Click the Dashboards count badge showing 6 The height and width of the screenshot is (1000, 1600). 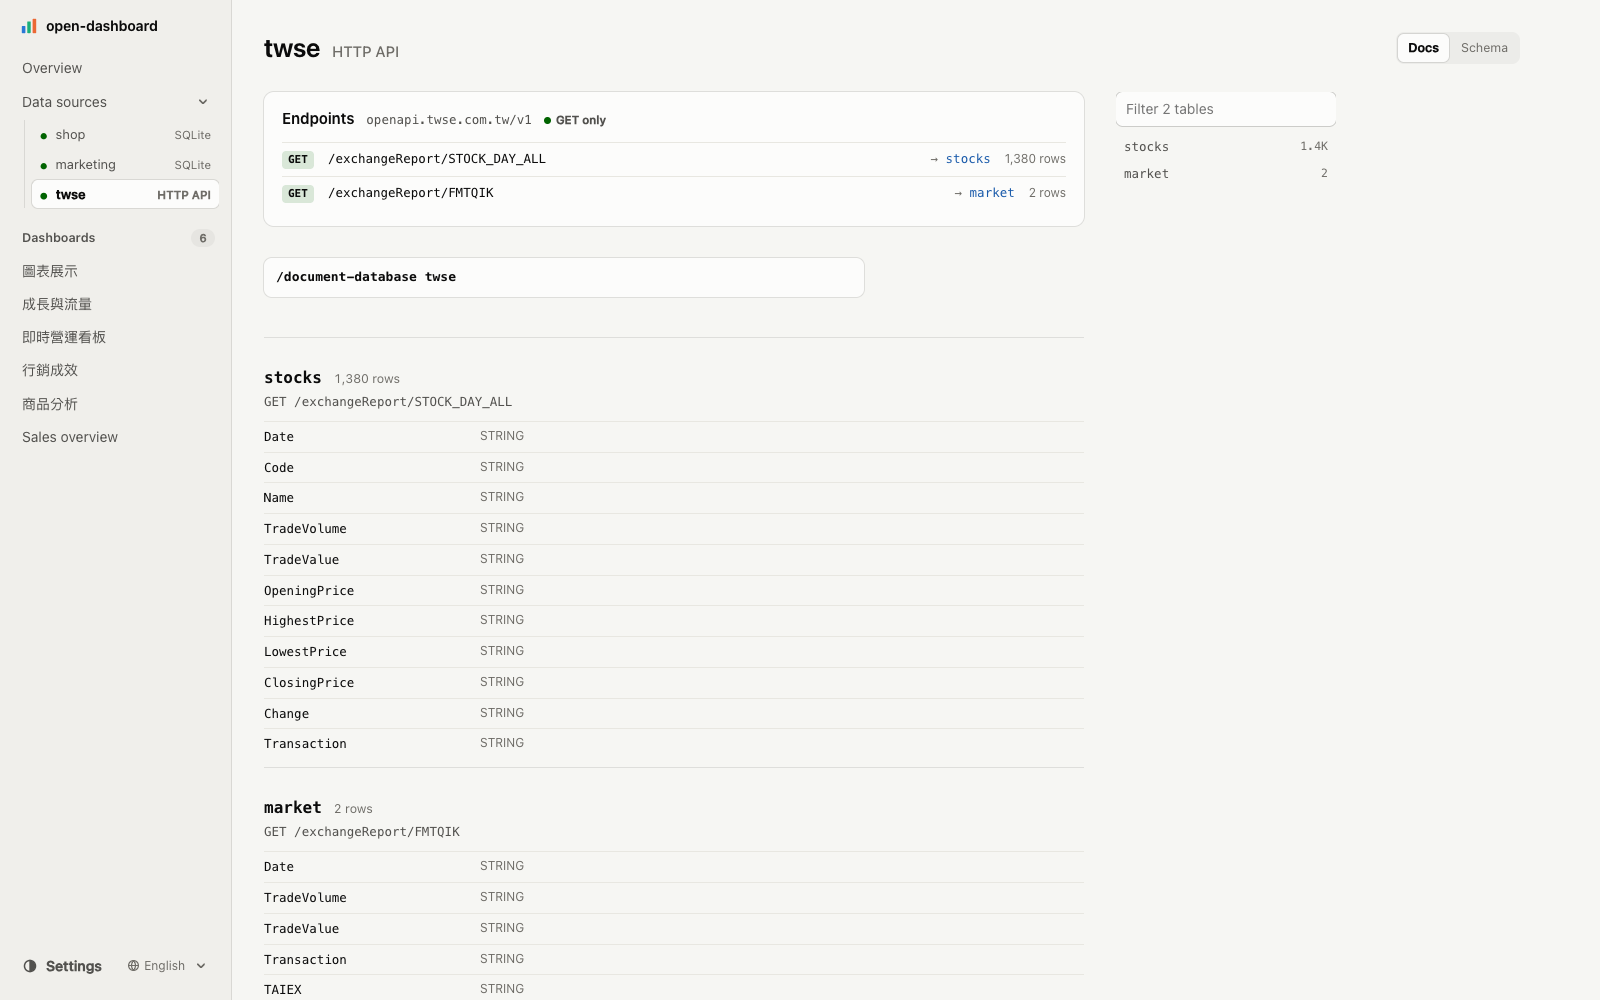tap(203, 238)
